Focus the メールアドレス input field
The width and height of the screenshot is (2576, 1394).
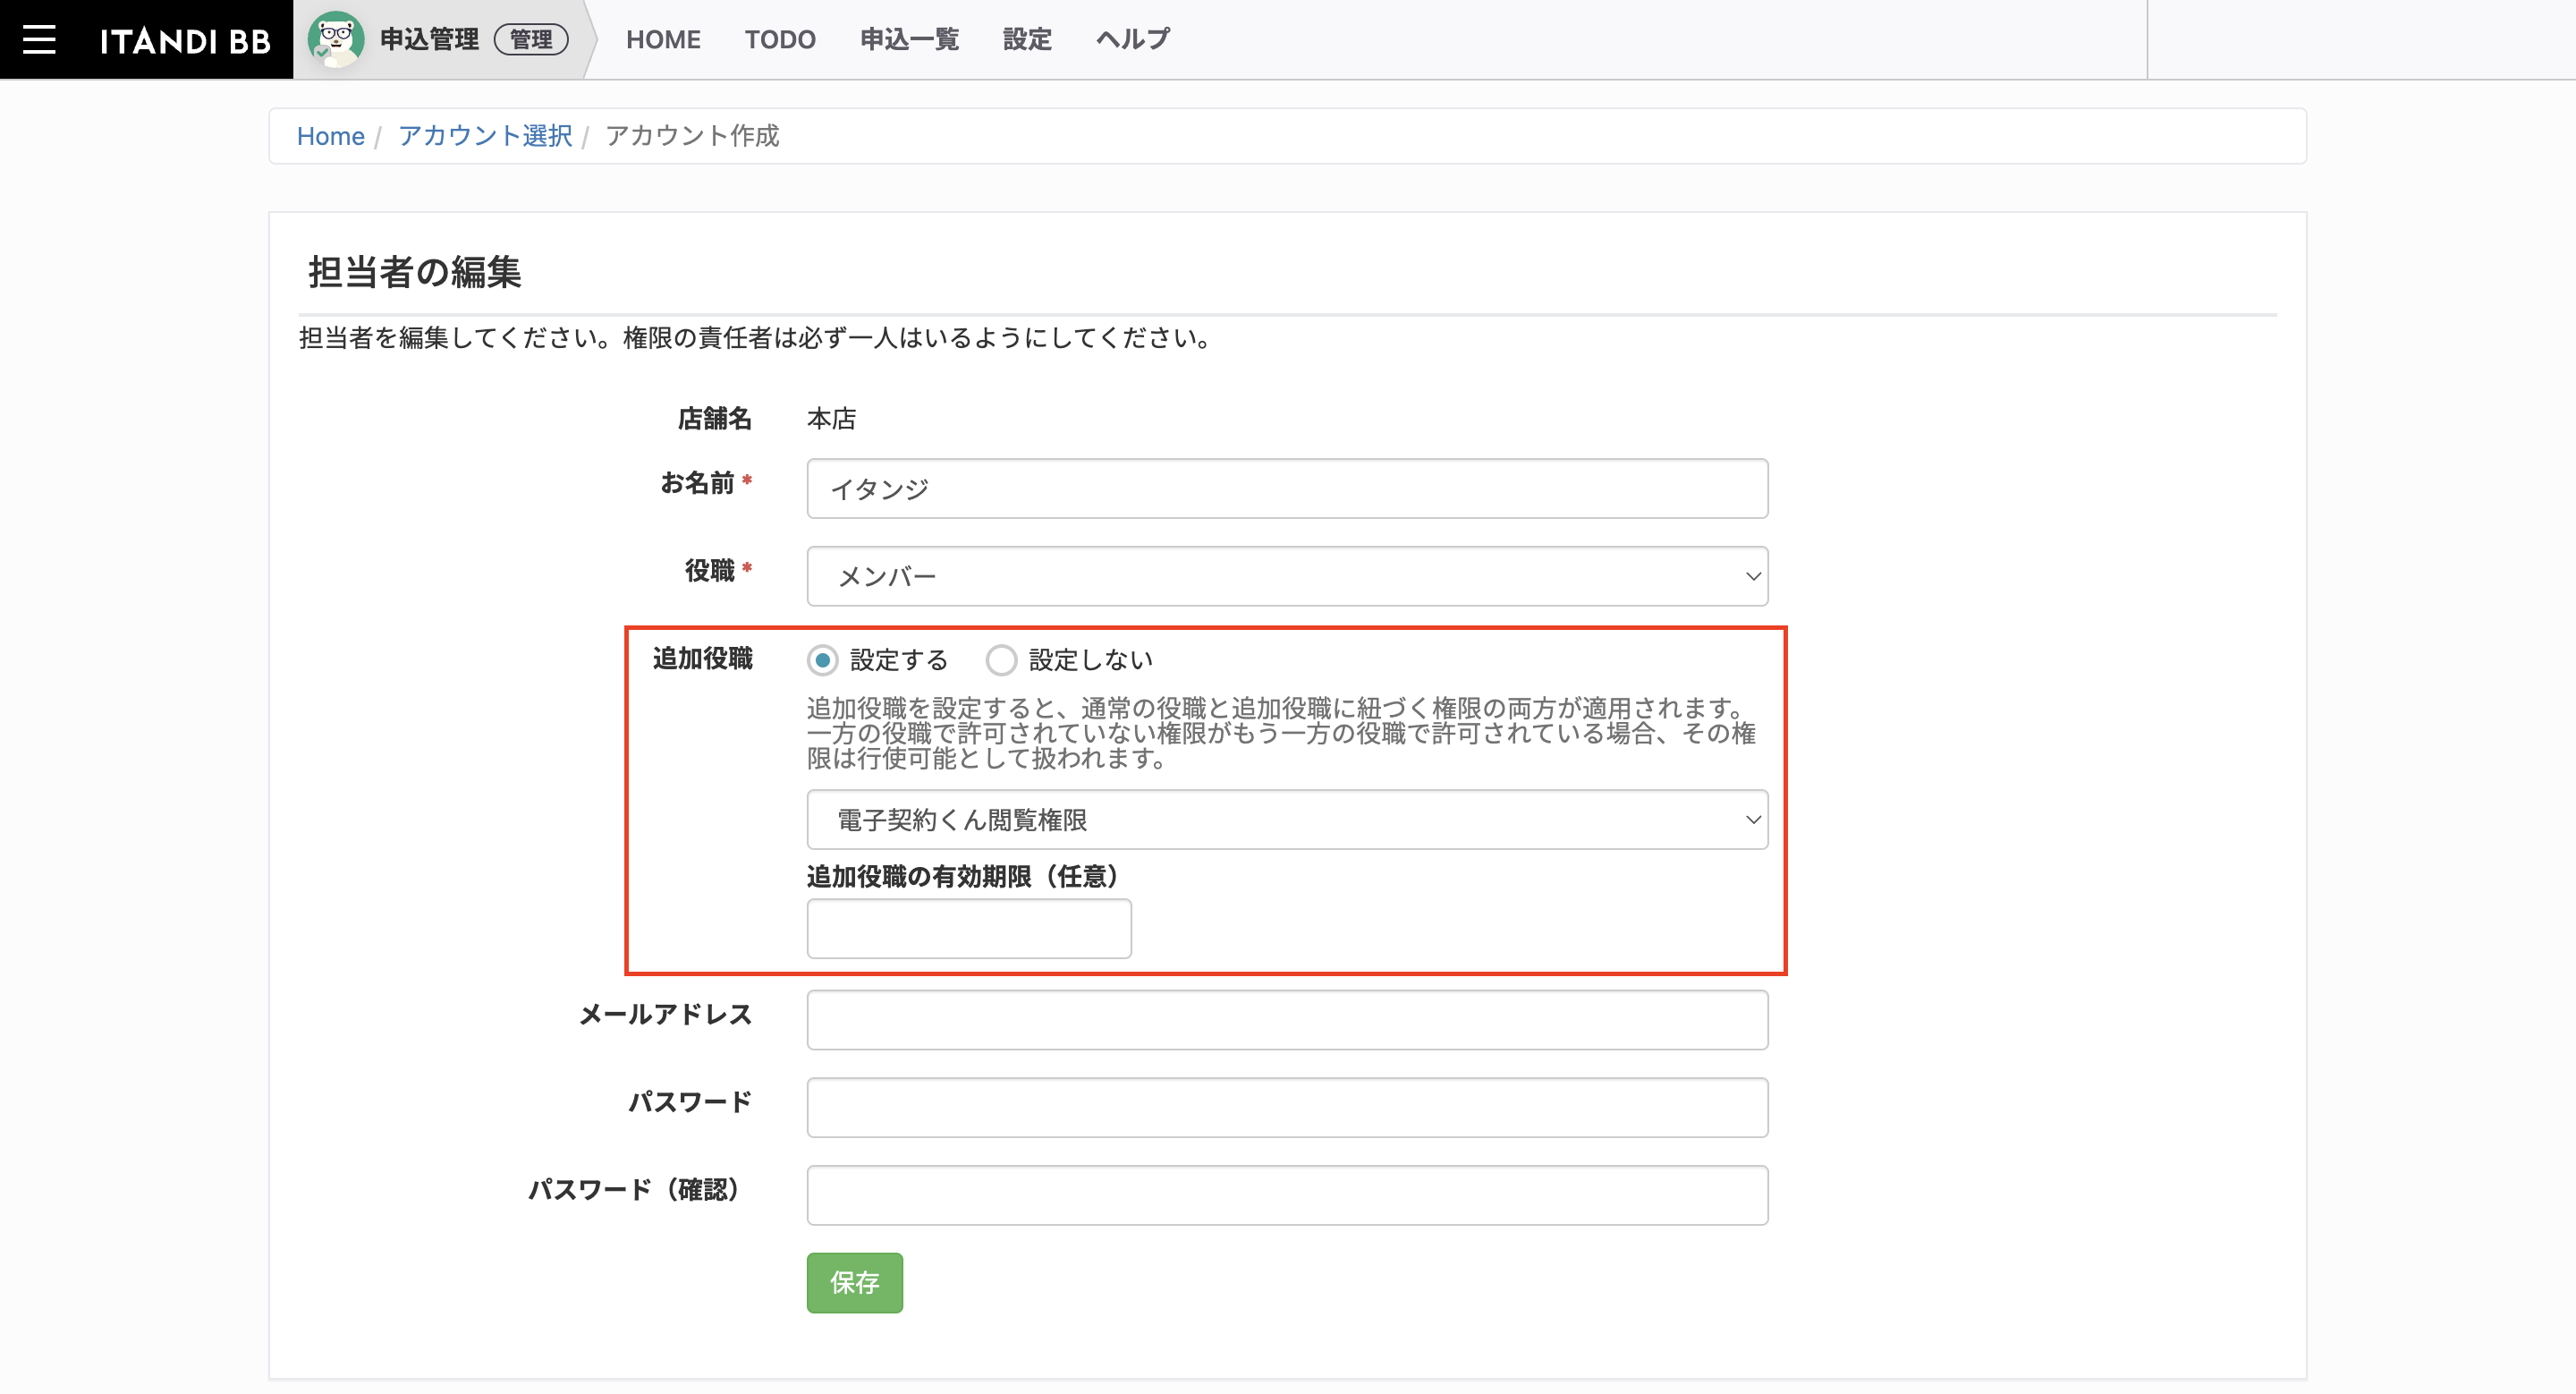click(1287, 1020)
